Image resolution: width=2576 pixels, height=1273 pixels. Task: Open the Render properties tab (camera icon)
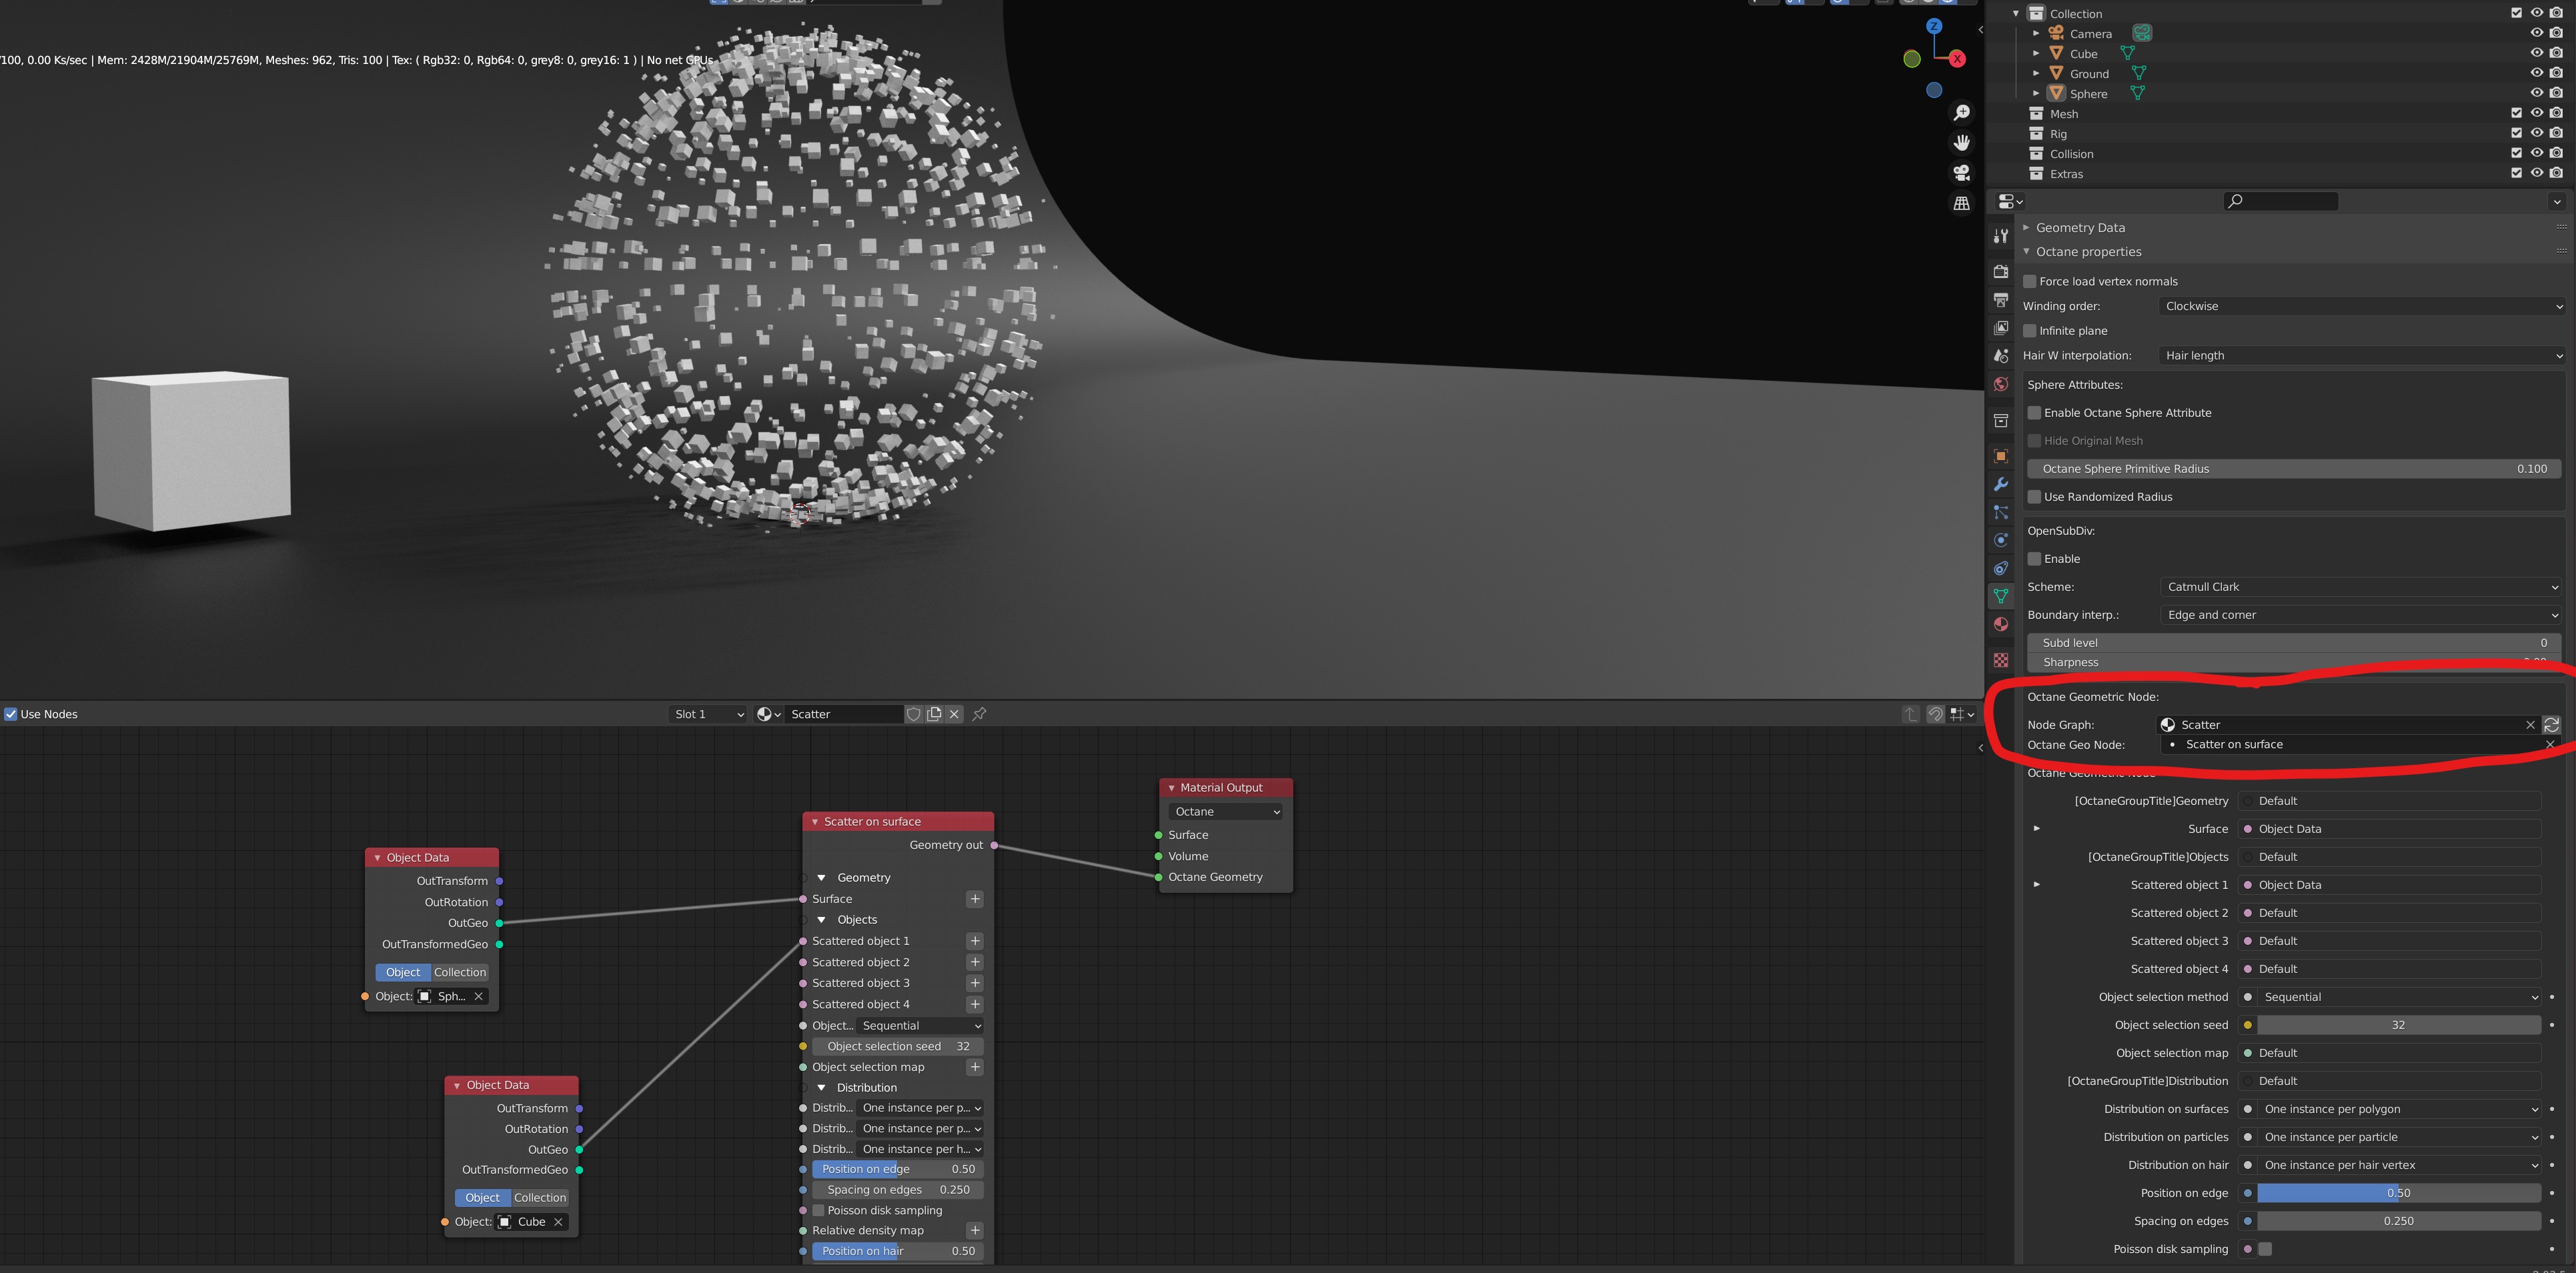(2000, 271)
